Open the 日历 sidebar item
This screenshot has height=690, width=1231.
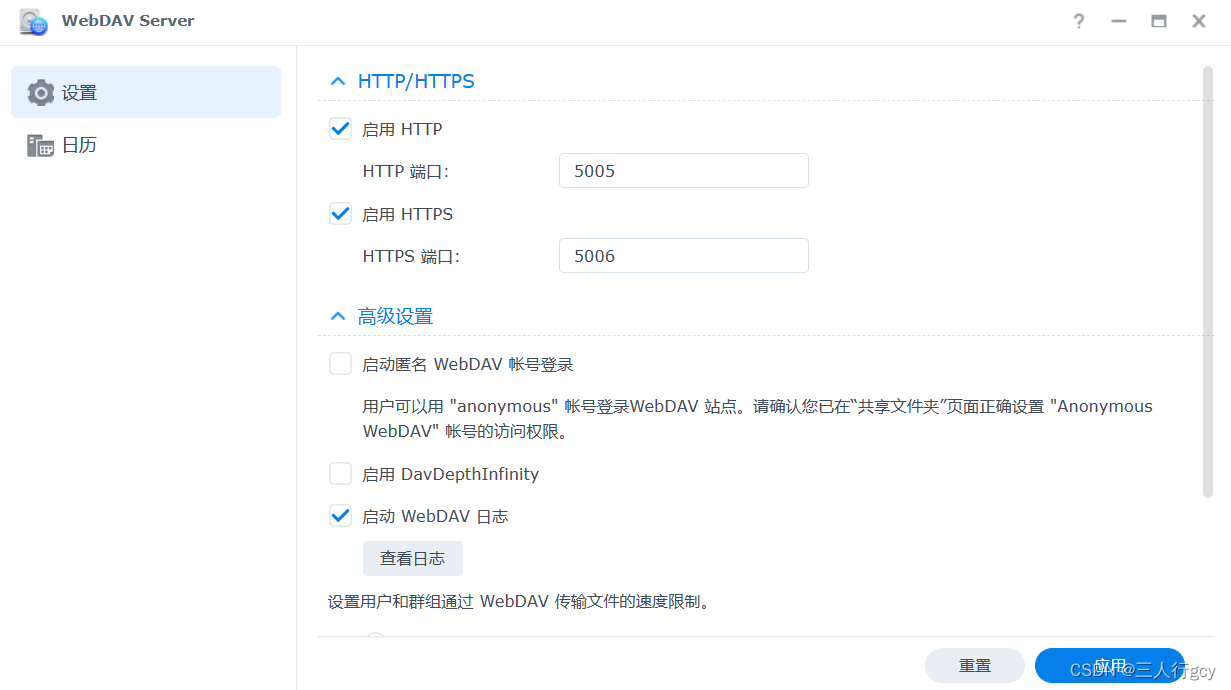(146, 145)
